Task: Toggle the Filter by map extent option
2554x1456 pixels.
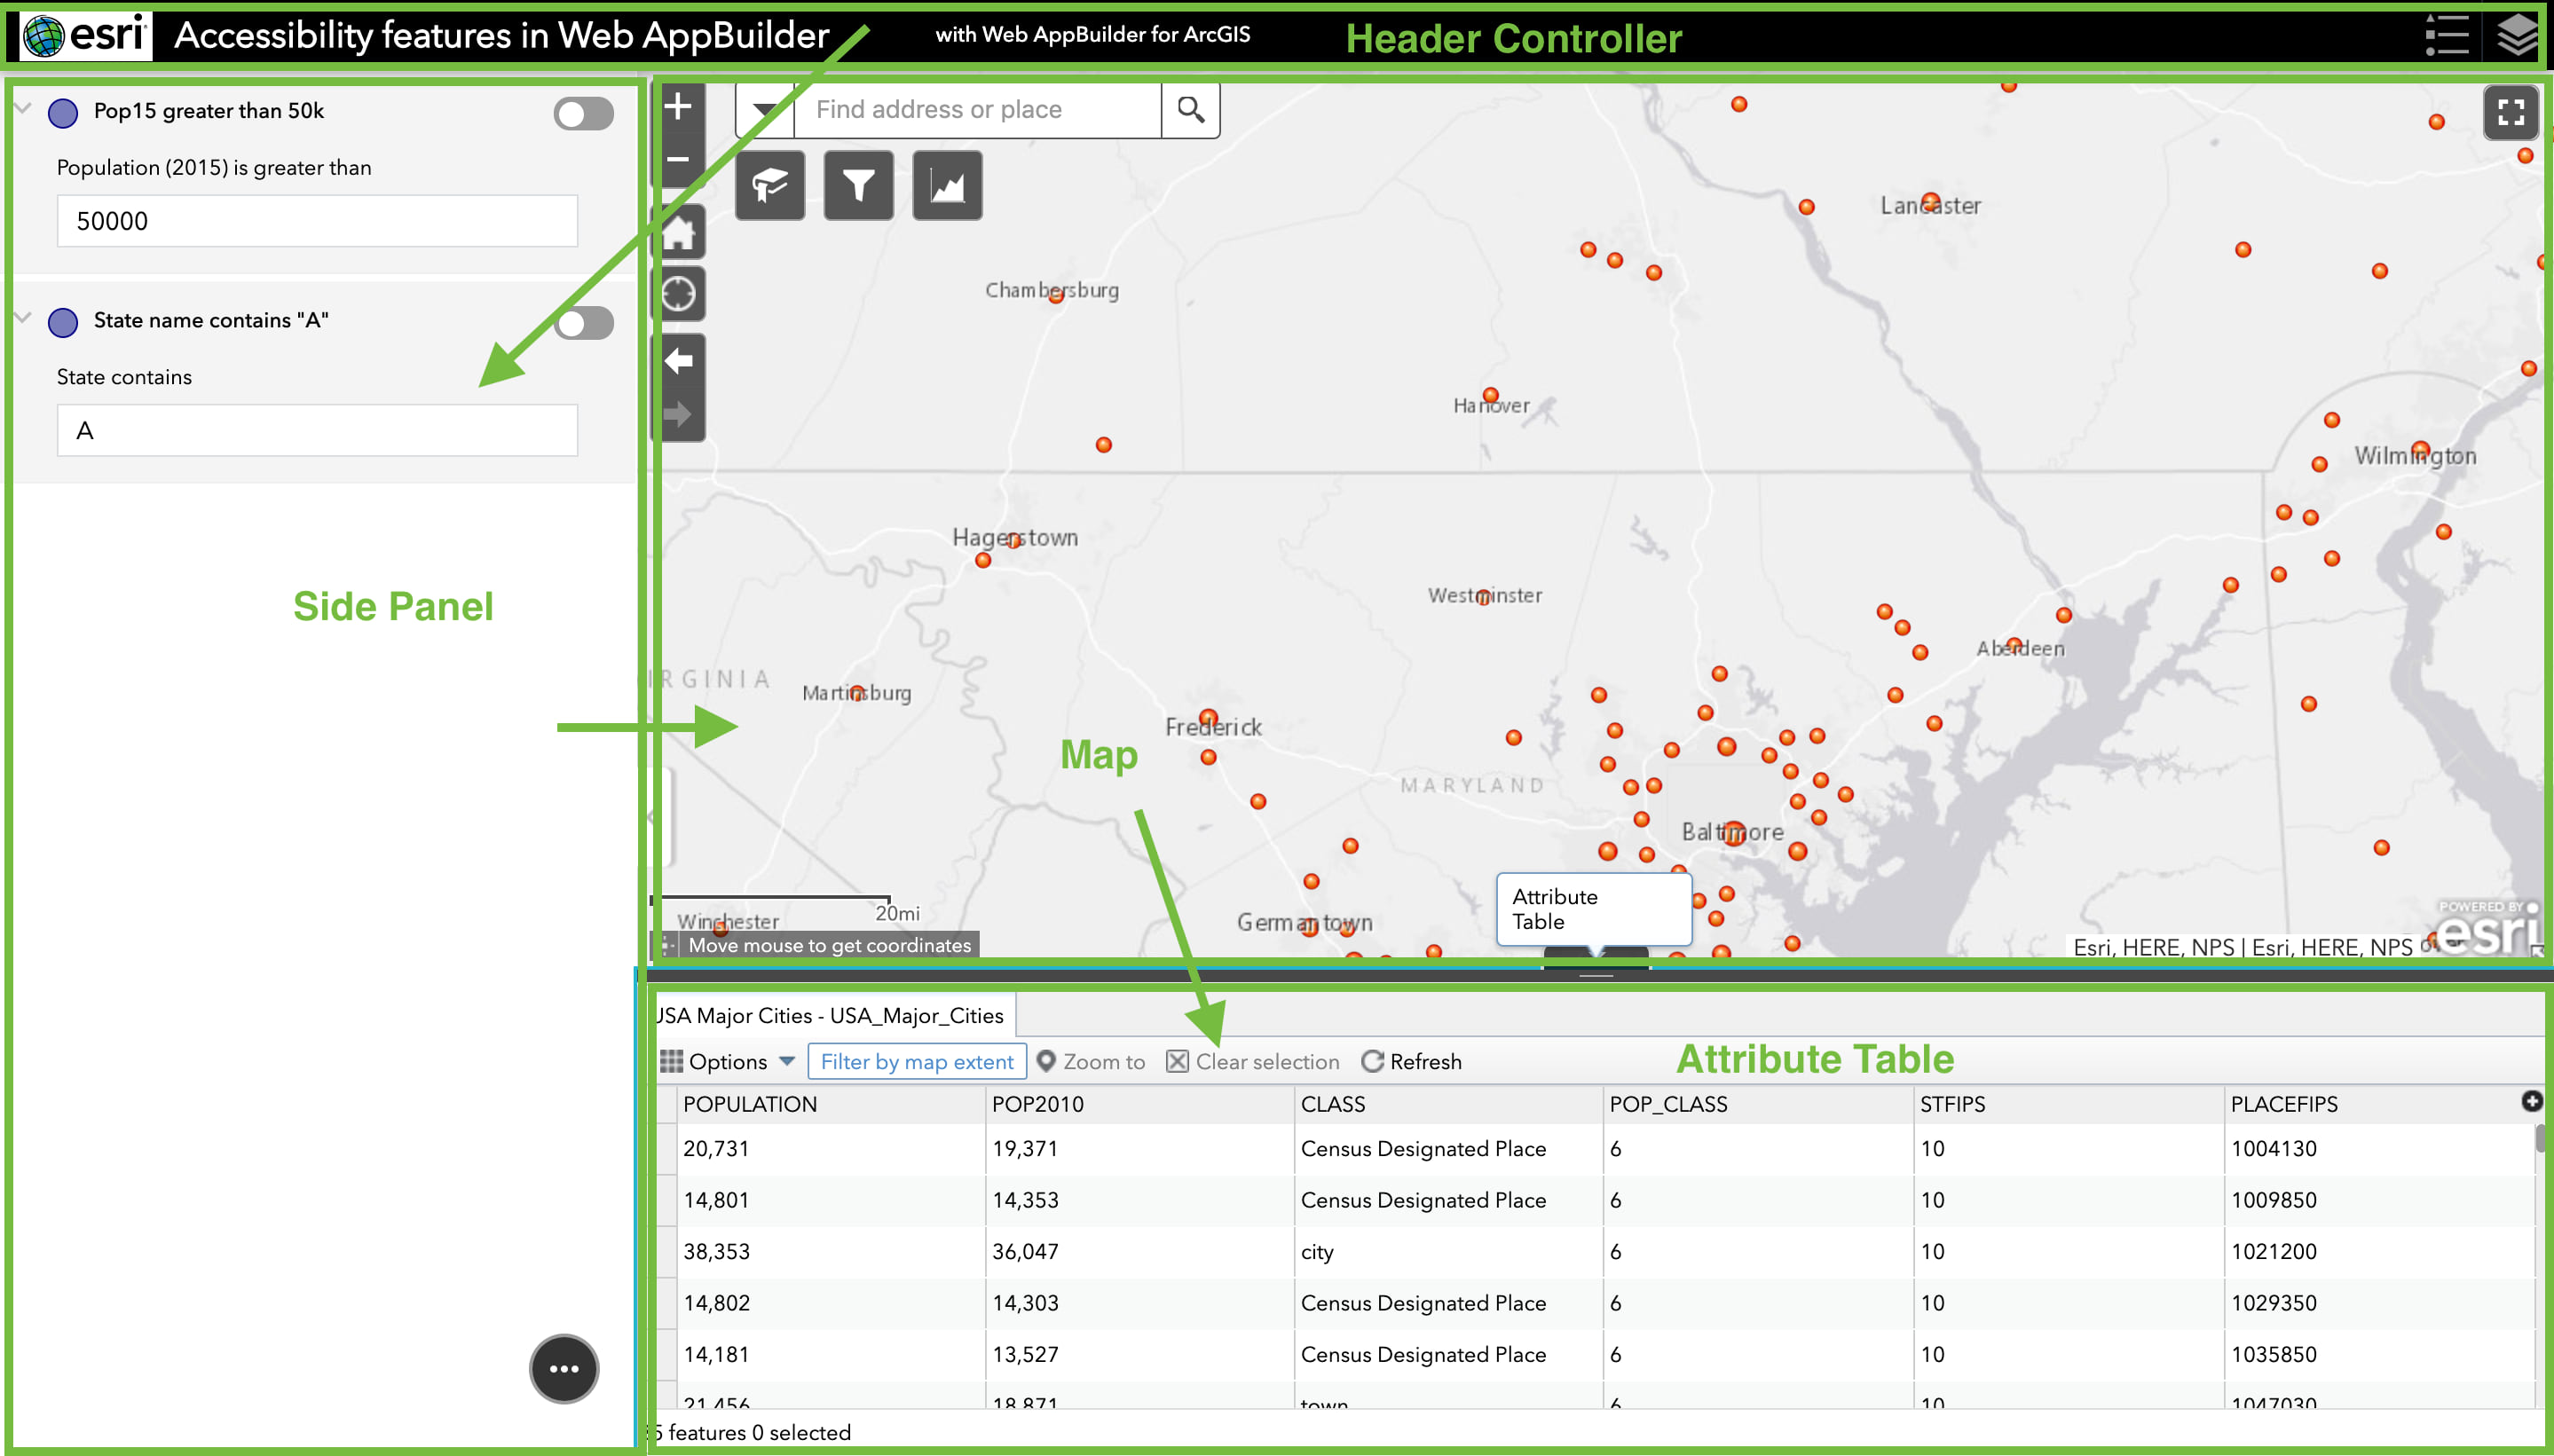Action: [x=916, y=1061]
